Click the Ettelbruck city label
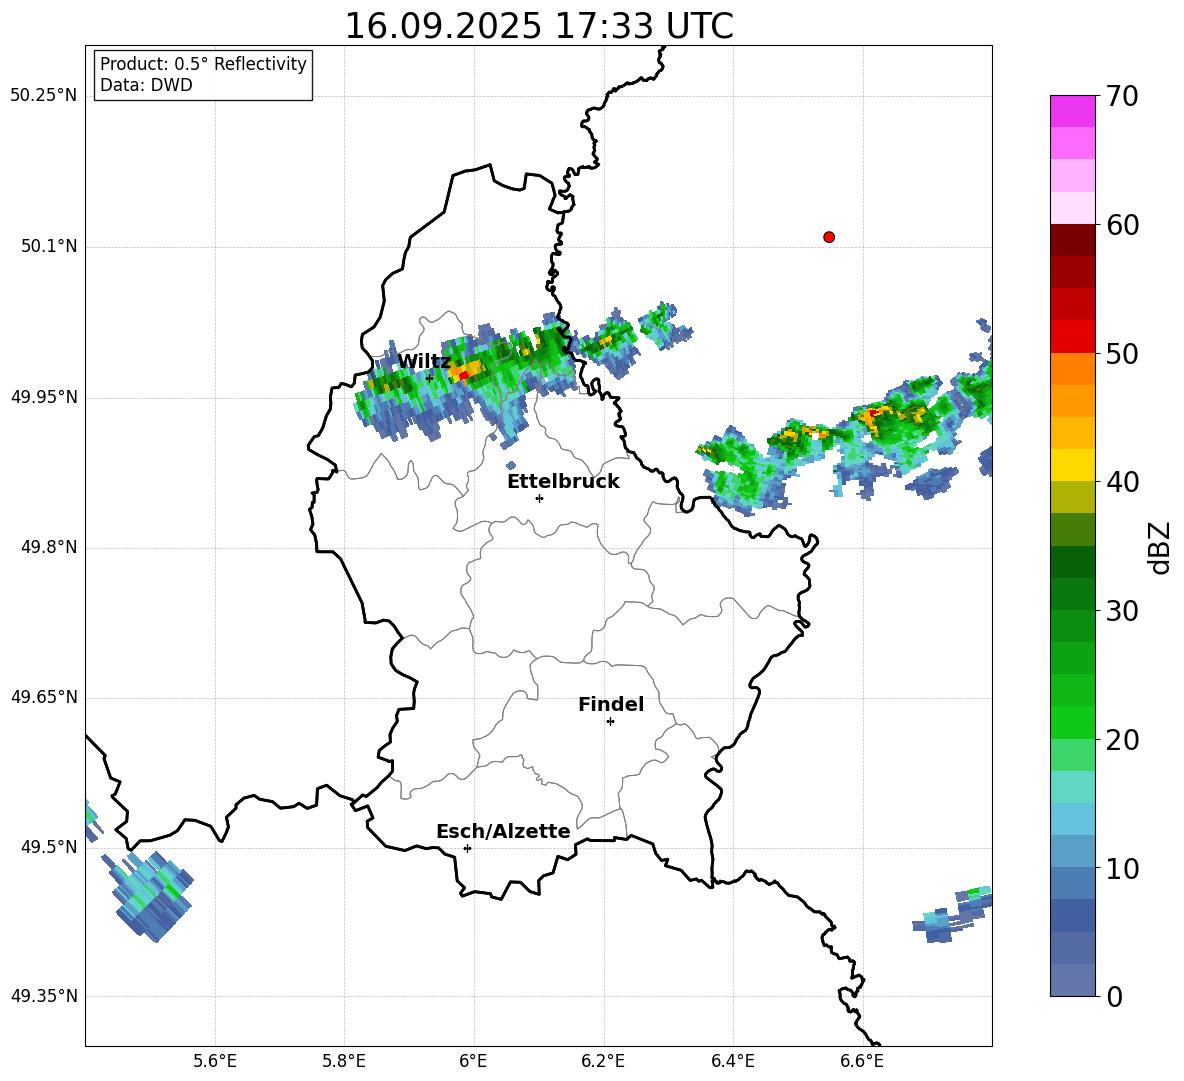This screenshot has width=1184, height=1081. pos(563,482)
